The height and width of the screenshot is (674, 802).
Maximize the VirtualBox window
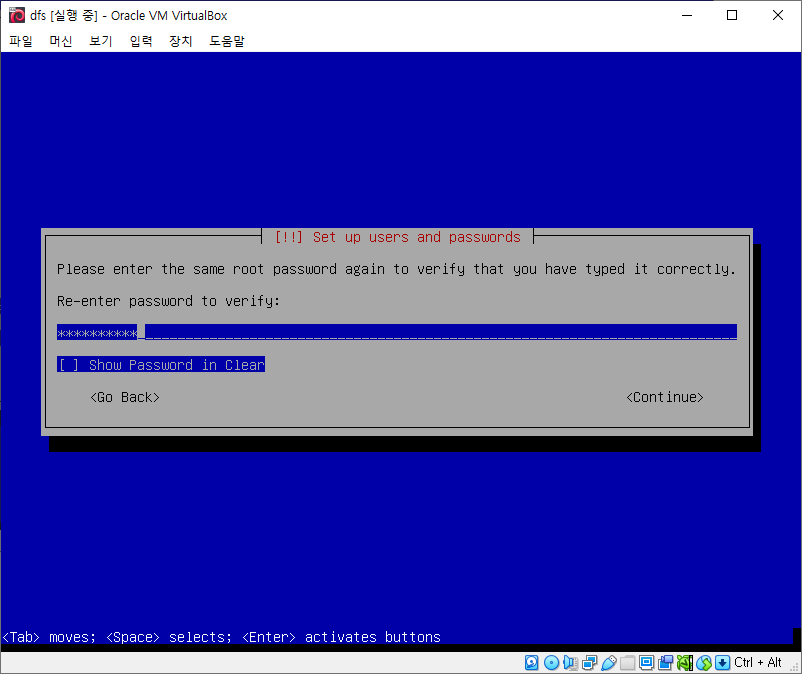[732, 15]
